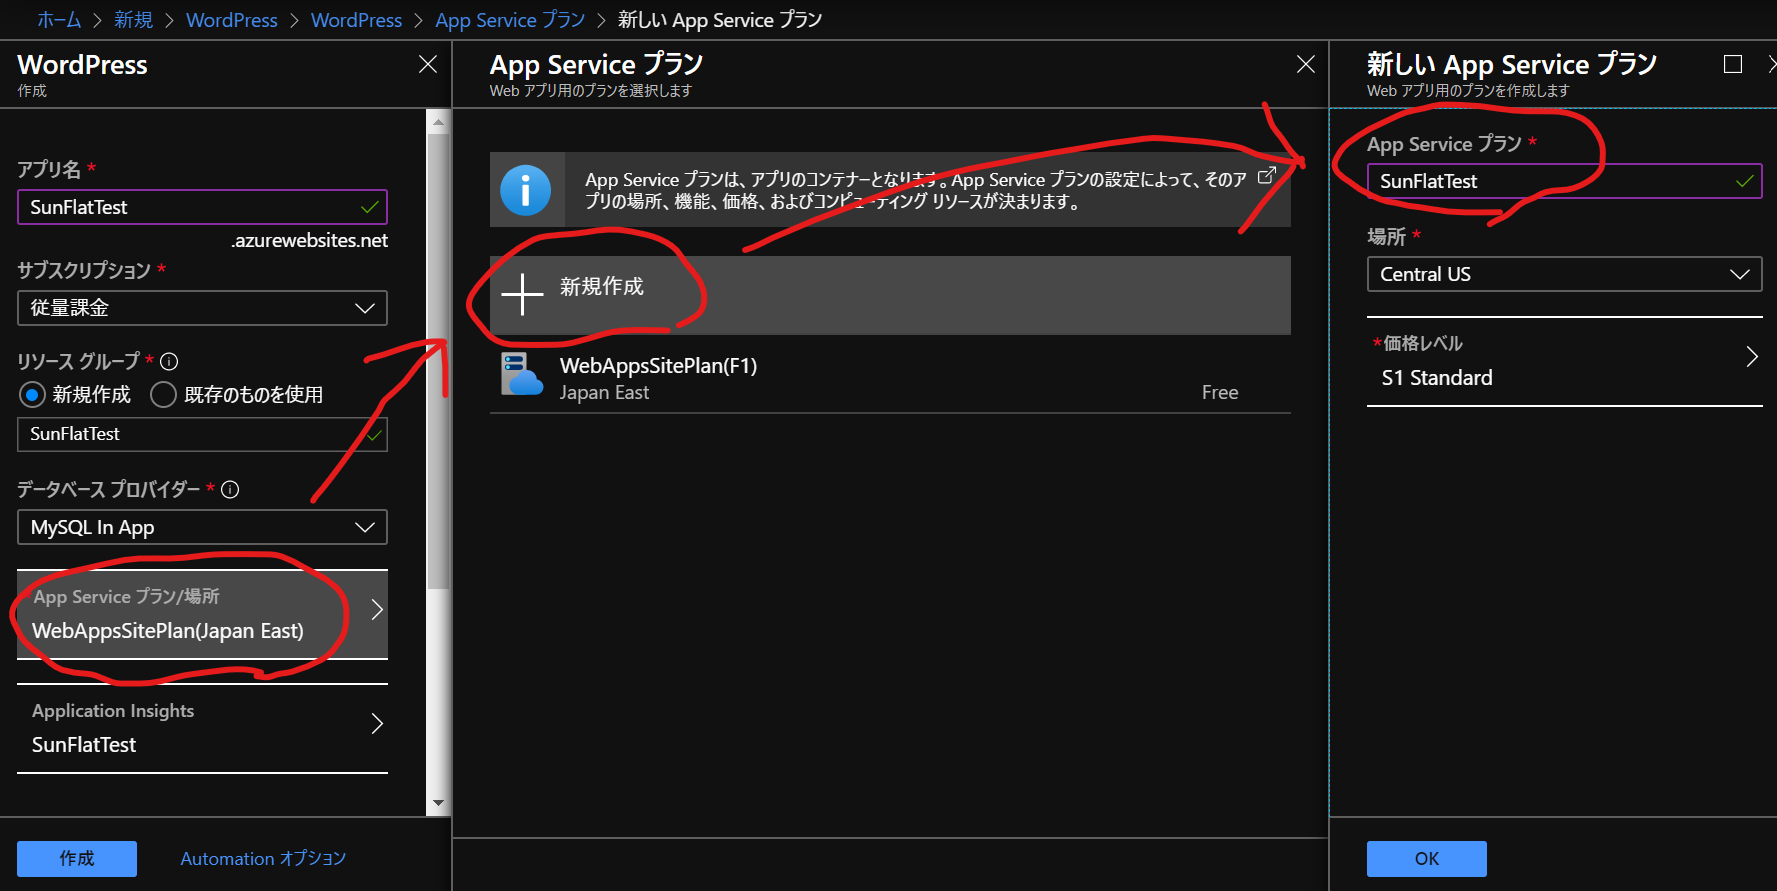Viewport: 1777px width, 891px height.
Task: Click the current breadcrumb 新しい App Service プラン
Action: [720, 20]
